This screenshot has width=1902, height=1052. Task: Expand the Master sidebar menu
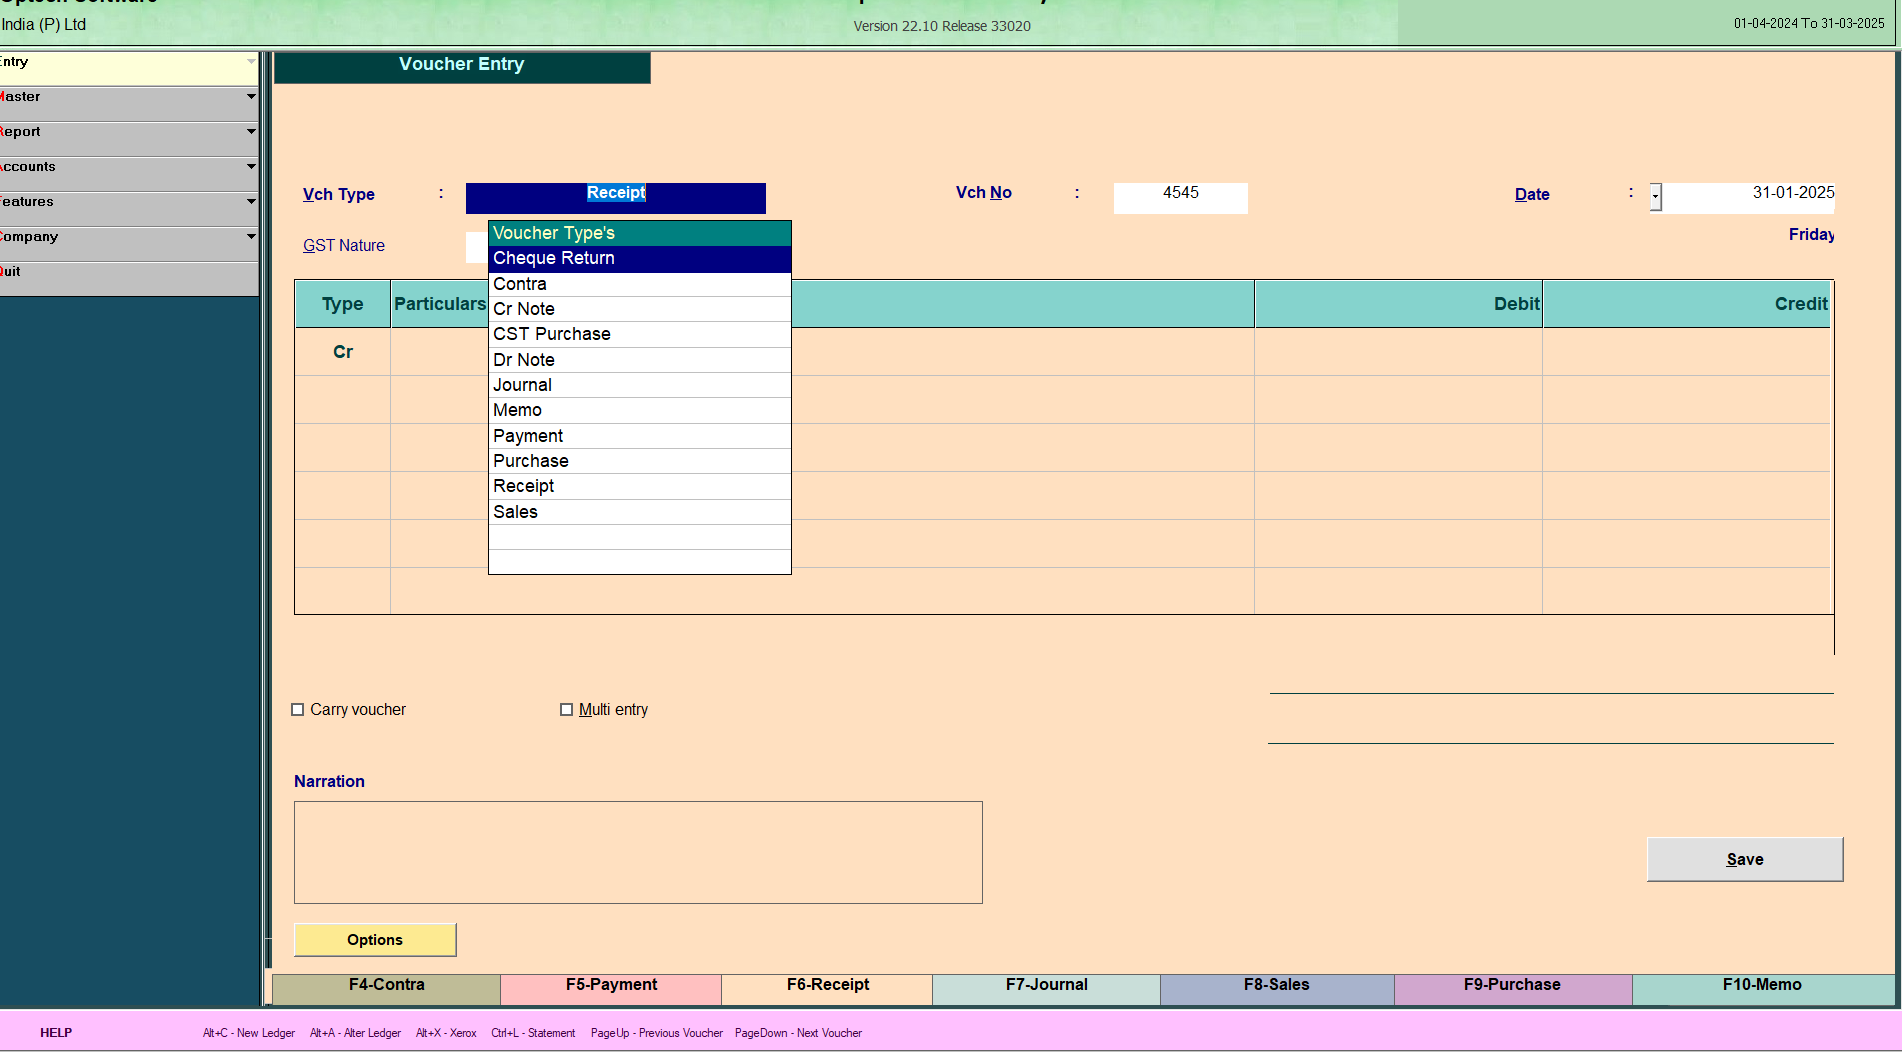tap(128, 98)
